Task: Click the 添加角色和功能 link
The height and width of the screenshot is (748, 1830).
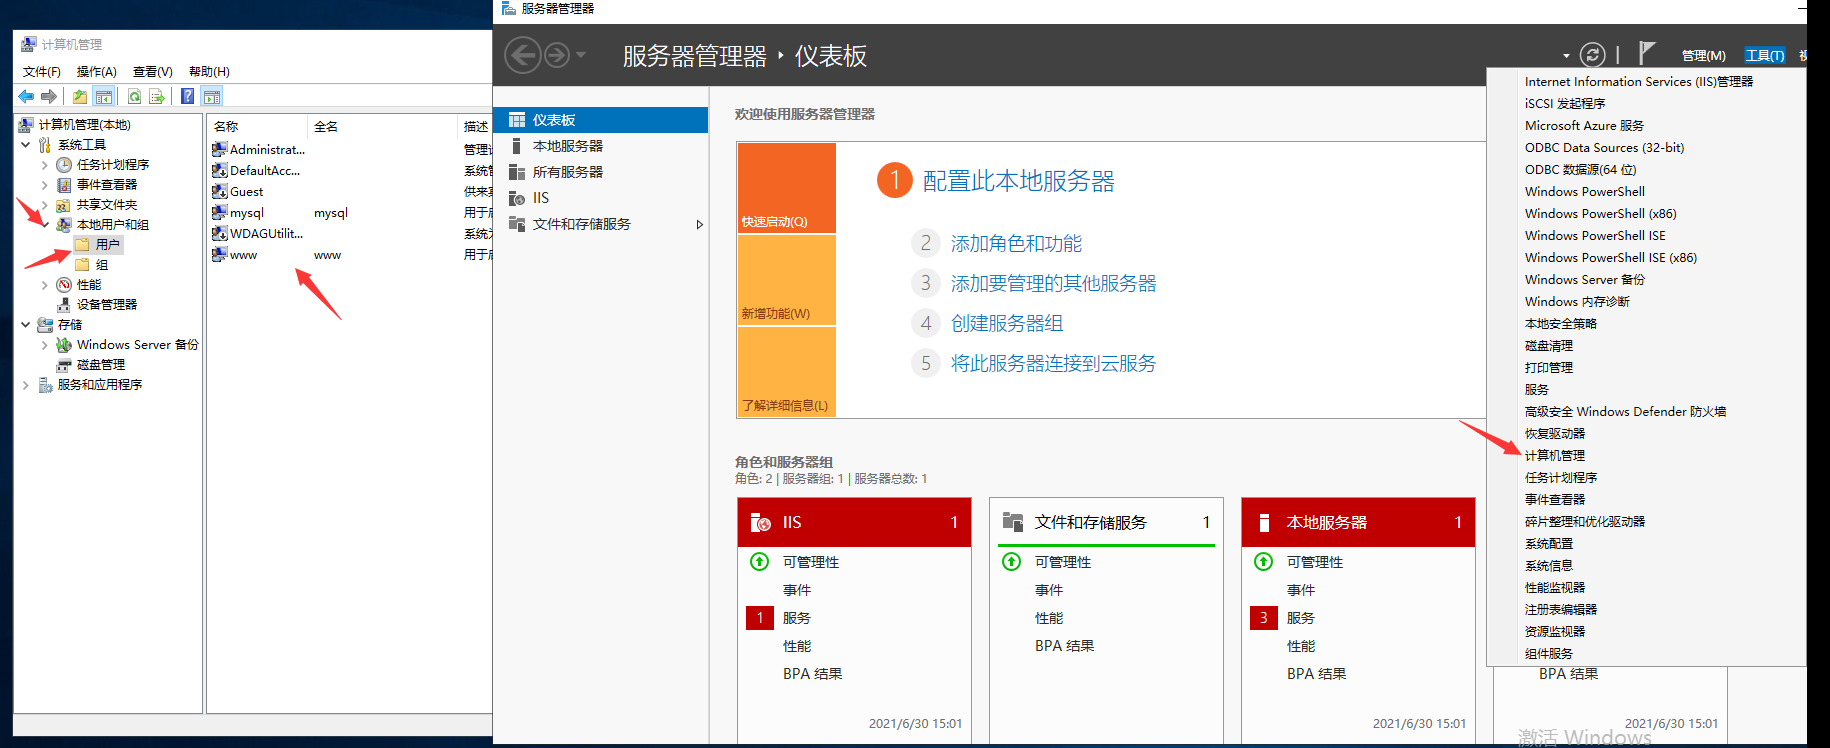Action: [x=1016, y=243]
